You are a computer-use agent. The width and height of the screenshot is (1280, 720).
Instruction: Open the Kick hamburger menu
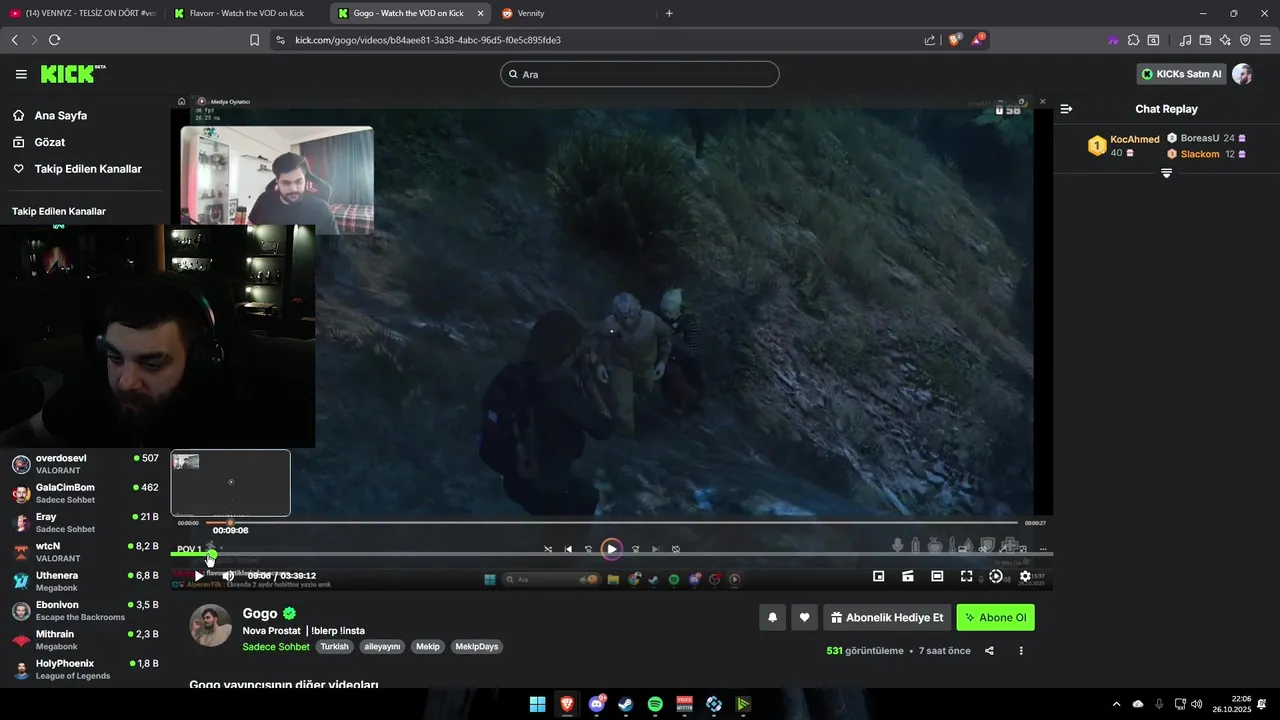point(21,74)
